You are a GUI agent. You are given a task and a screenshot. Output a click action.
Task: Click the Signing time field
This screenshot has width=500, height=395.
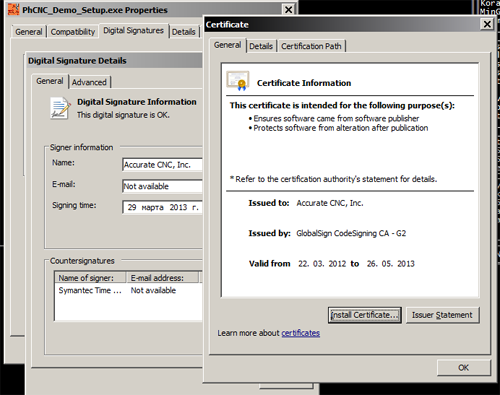tap(162, 207)
